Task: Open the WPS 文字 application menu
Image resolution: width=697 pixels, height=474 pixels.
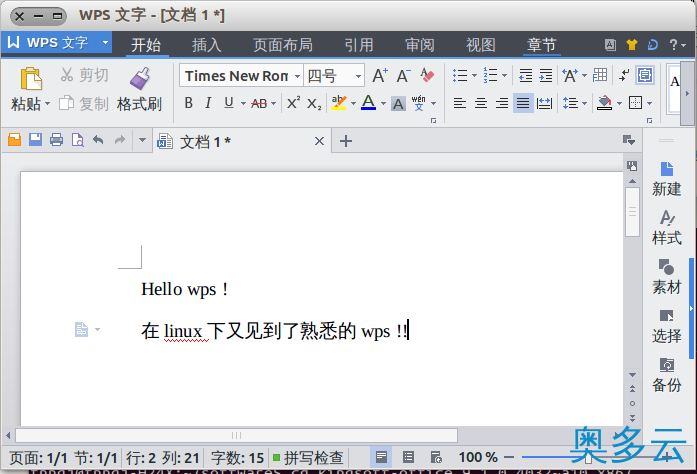Action: 56,43
